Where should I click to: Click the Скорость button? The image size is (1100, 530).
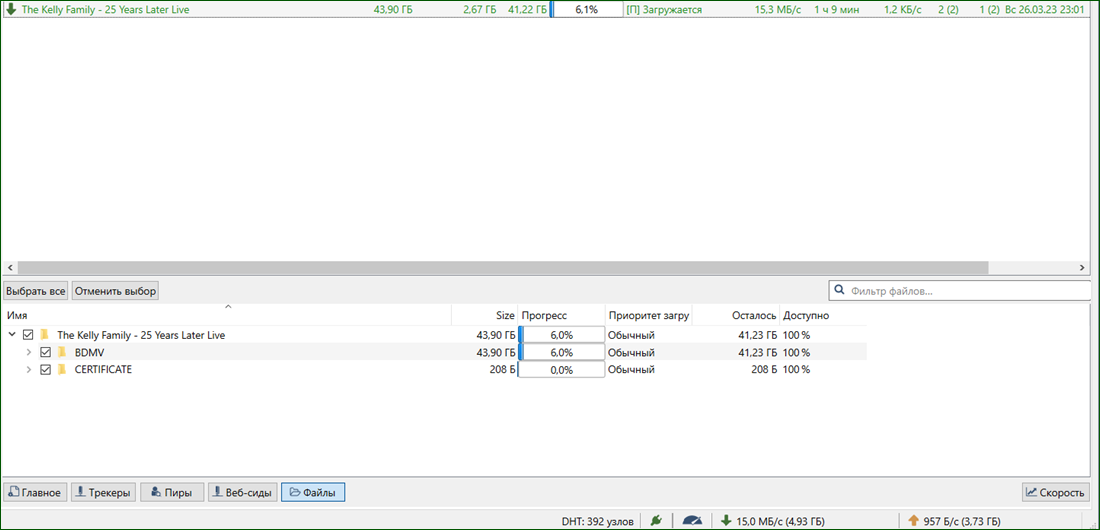point(1057,493)
